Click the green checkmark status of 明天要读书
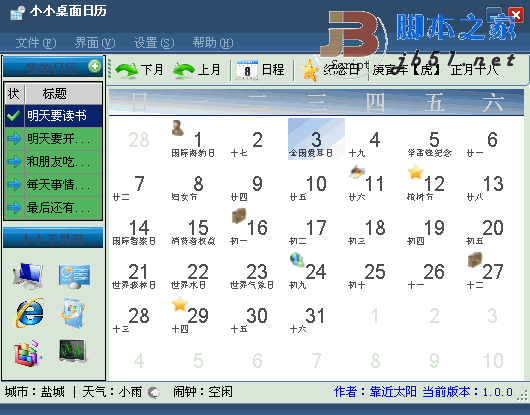Image resolution: width=530 pixels, height=415 pixels. (x=14, y=116)
